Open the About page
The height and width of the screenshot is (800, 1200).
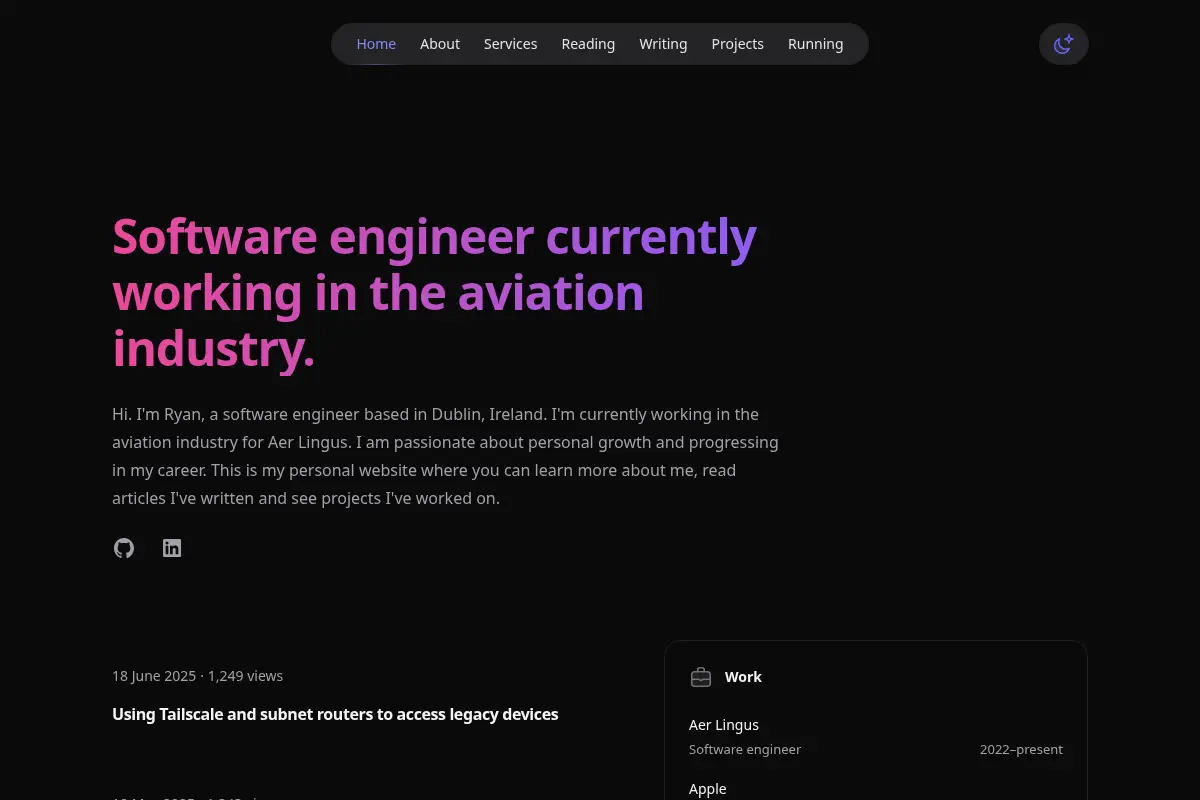[x=440, y=44]
